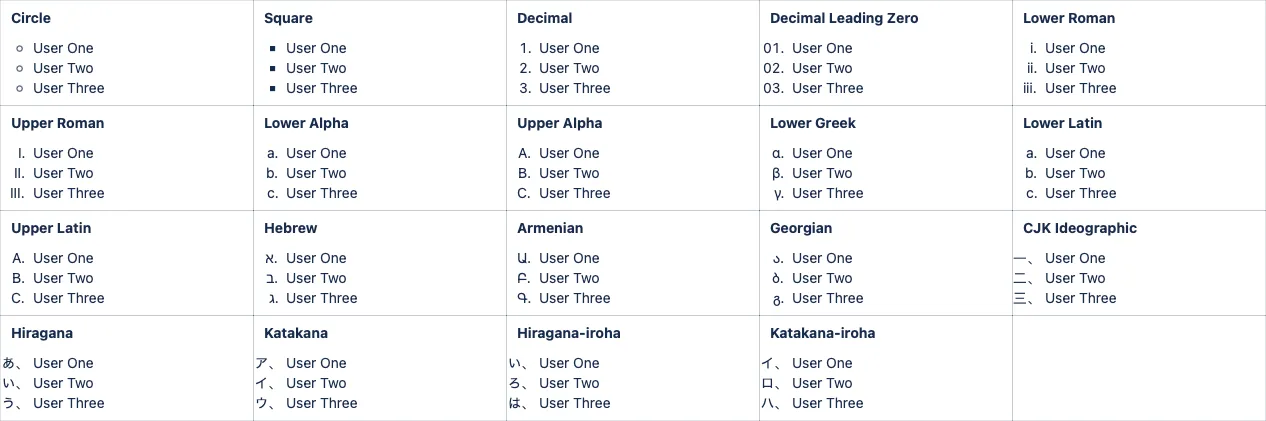Screen dimensions: 1266x421
Task: Select User Three in Lower Latin list
Action: [x=1081, y=193]
